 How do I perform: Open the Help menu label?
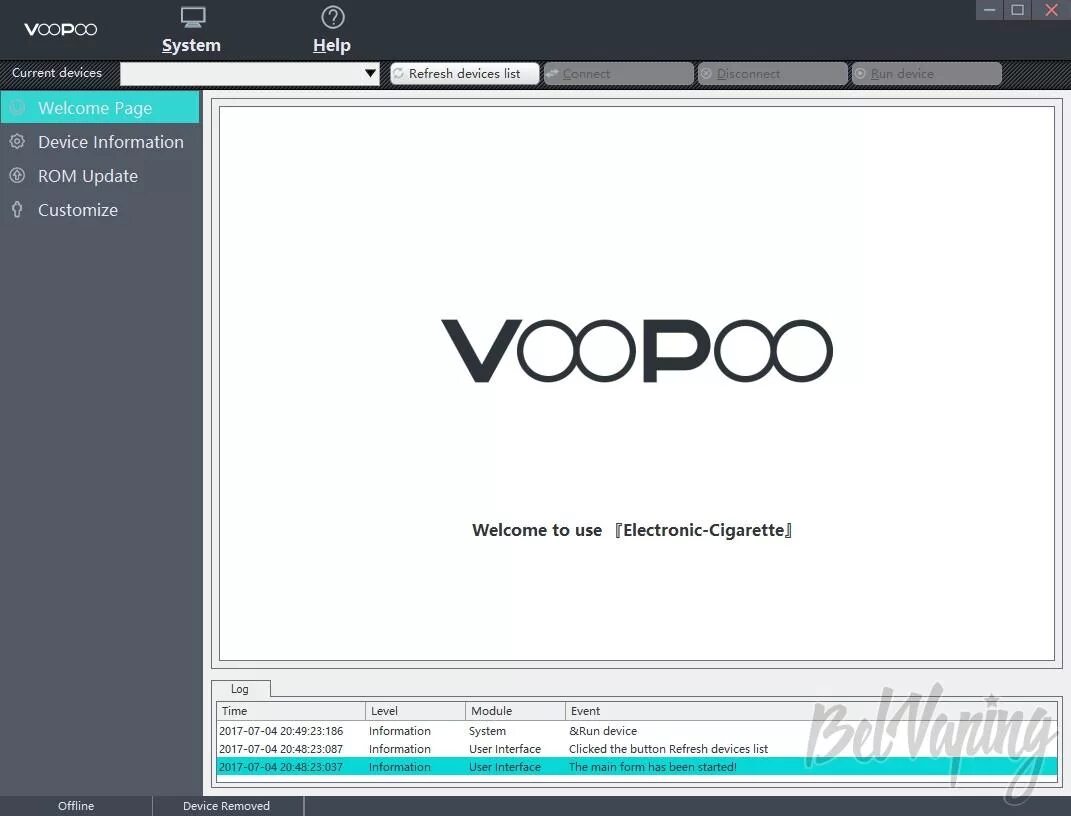pos(332,45)
